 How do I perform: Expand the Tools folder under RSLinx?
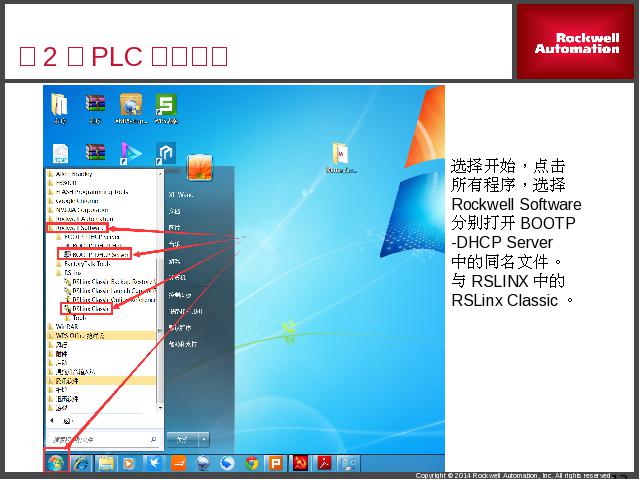click(75, 318)
